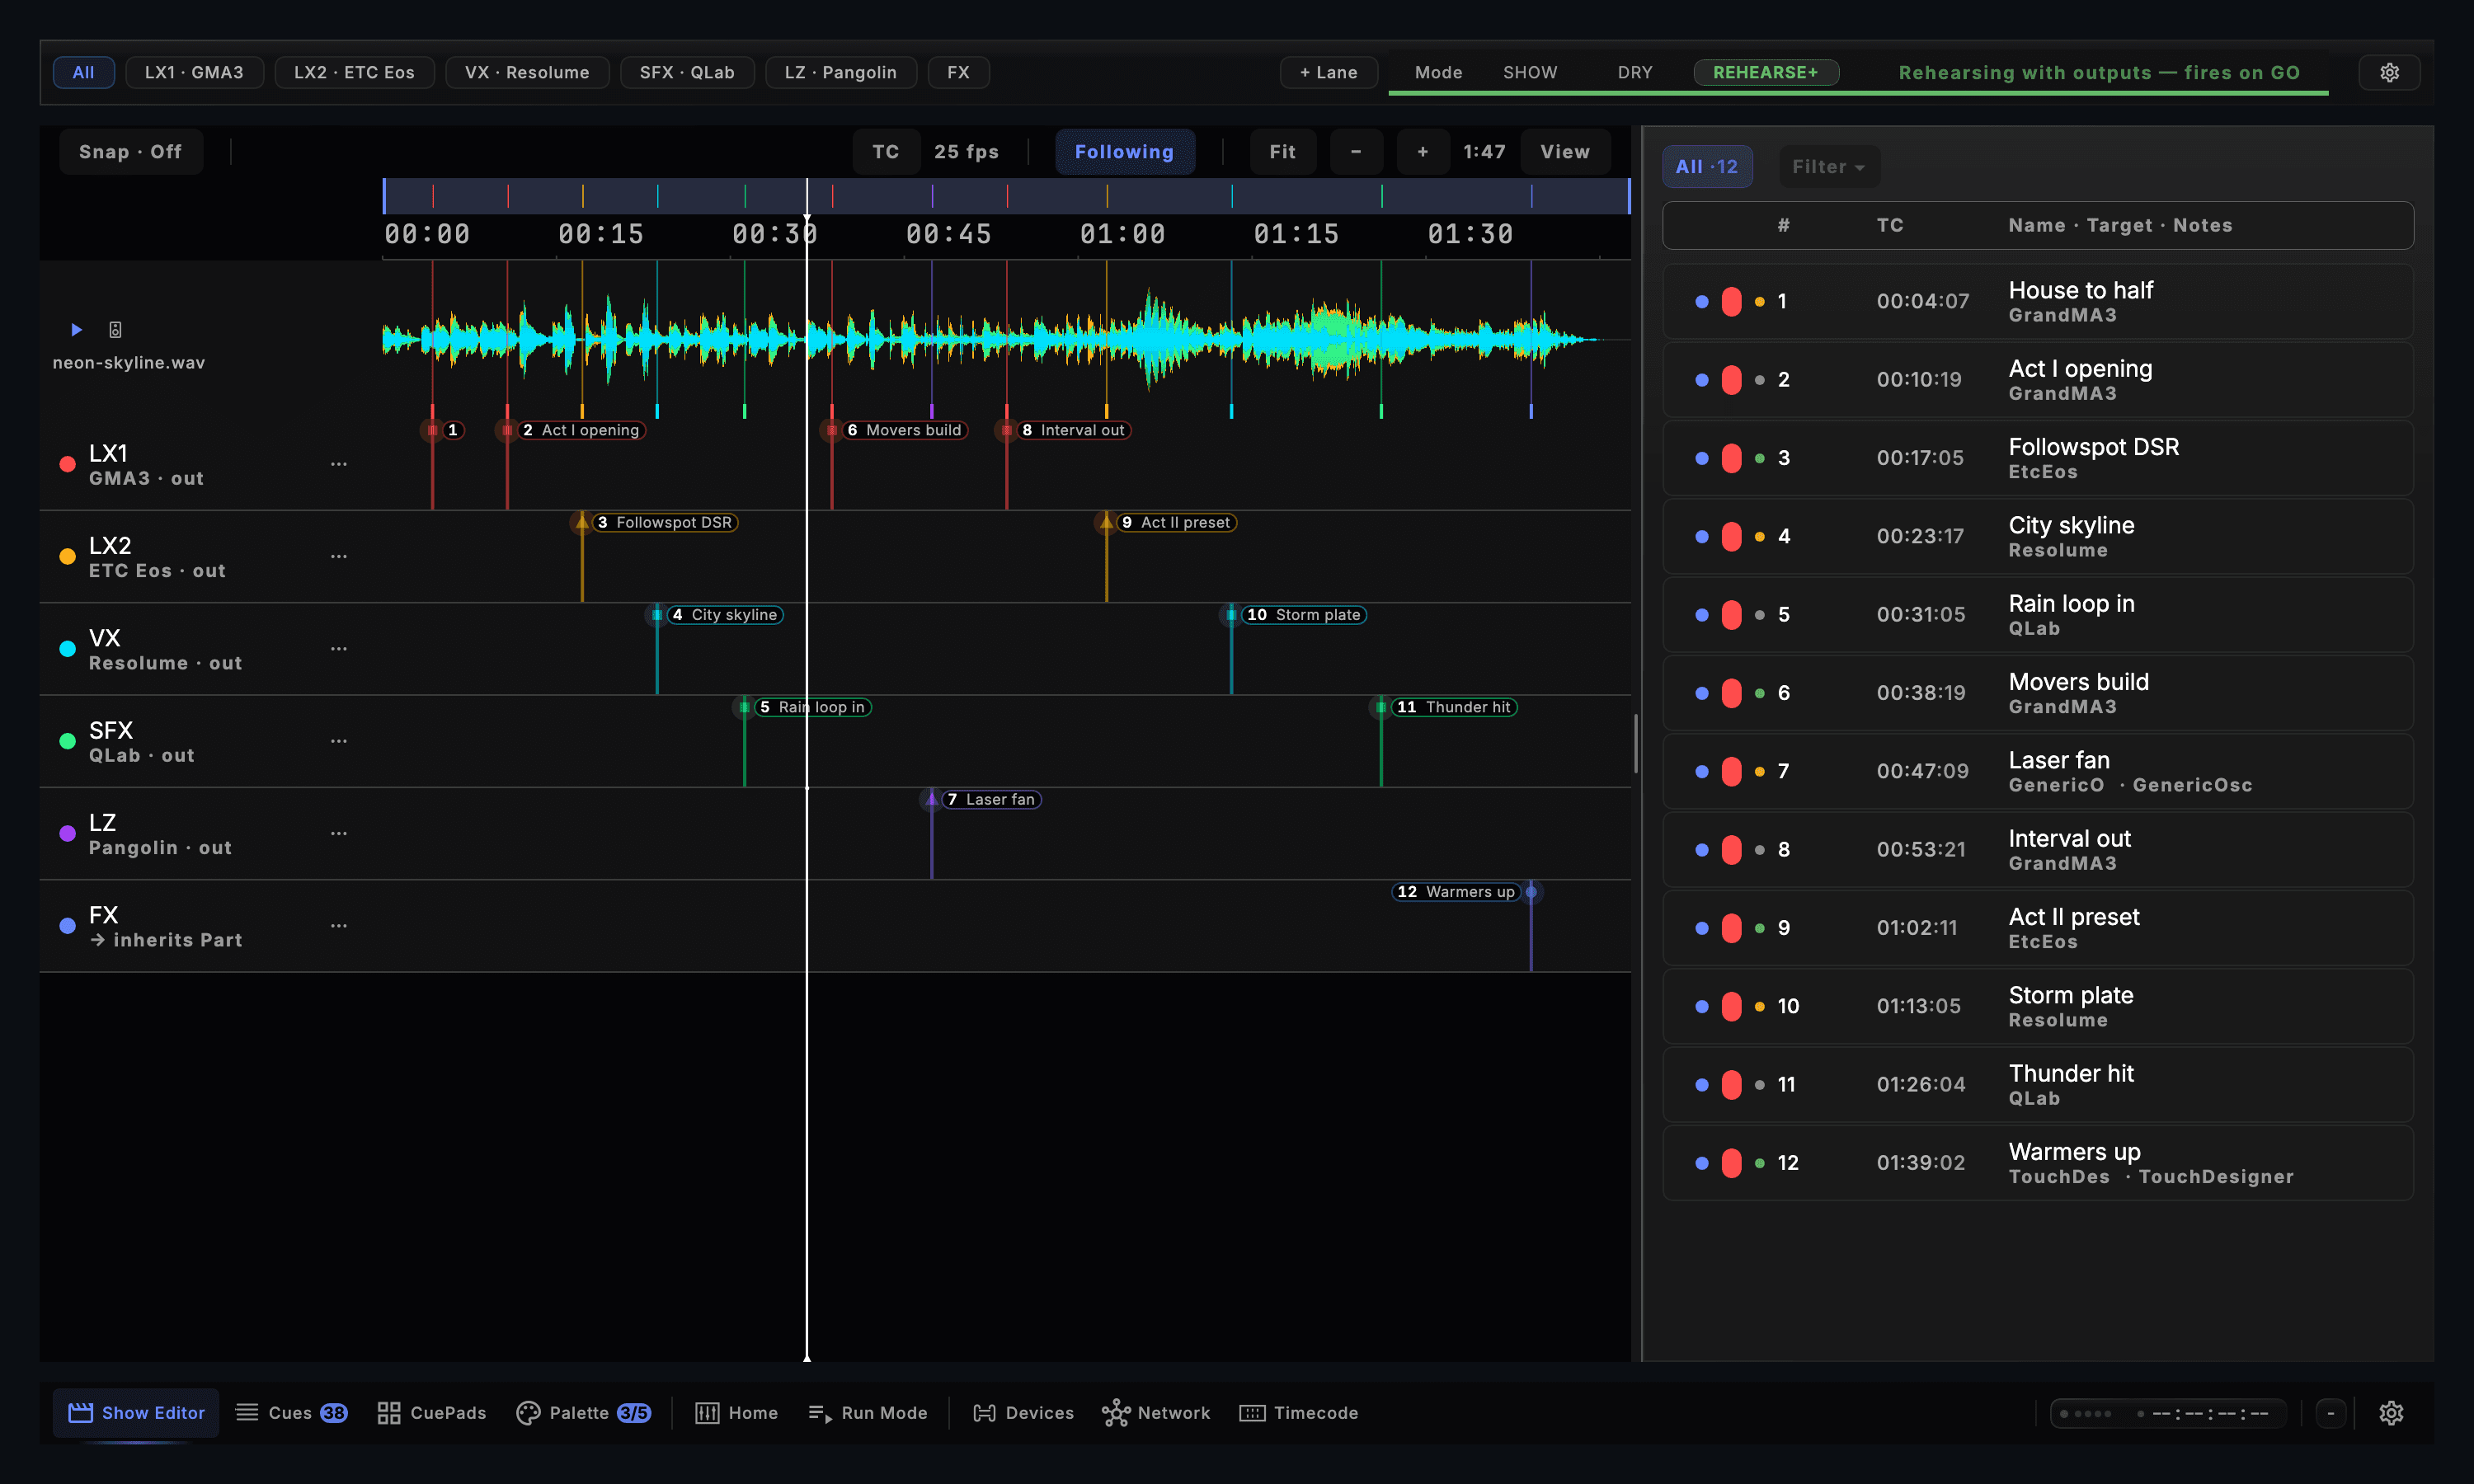Open Timecode icon in bottom bar
The height and width of the screenshot is (1484, 2474).
tap(1252, 1412)
